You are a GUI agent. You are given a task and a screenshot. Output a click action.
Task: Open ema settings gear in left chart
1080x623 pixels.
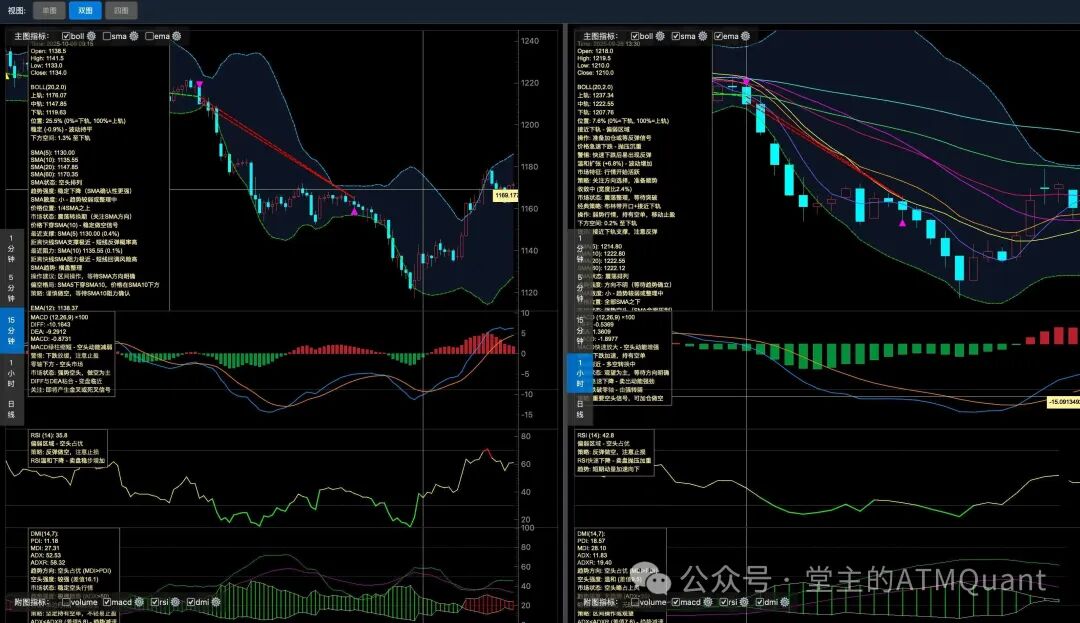[x=176, y=36]
